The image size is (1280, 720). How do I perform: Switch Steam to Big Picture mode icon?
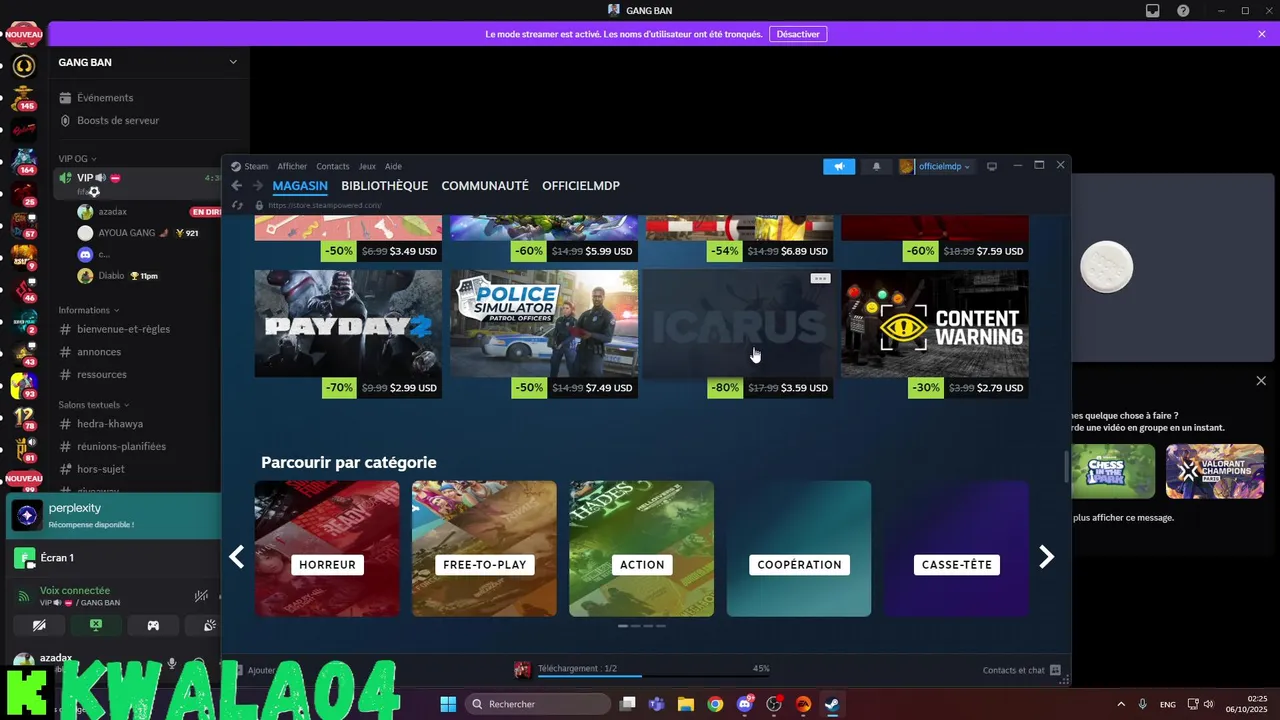click(x=992, y=167)
